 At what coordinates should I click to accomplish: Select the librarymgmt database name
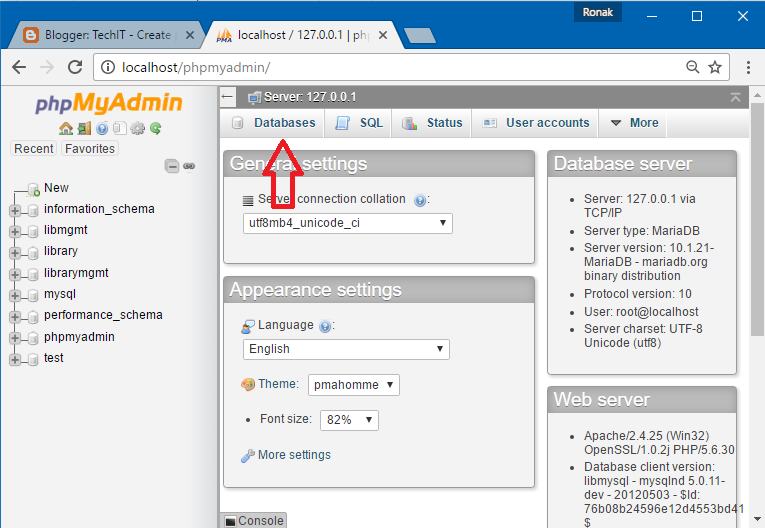point(76,273)
